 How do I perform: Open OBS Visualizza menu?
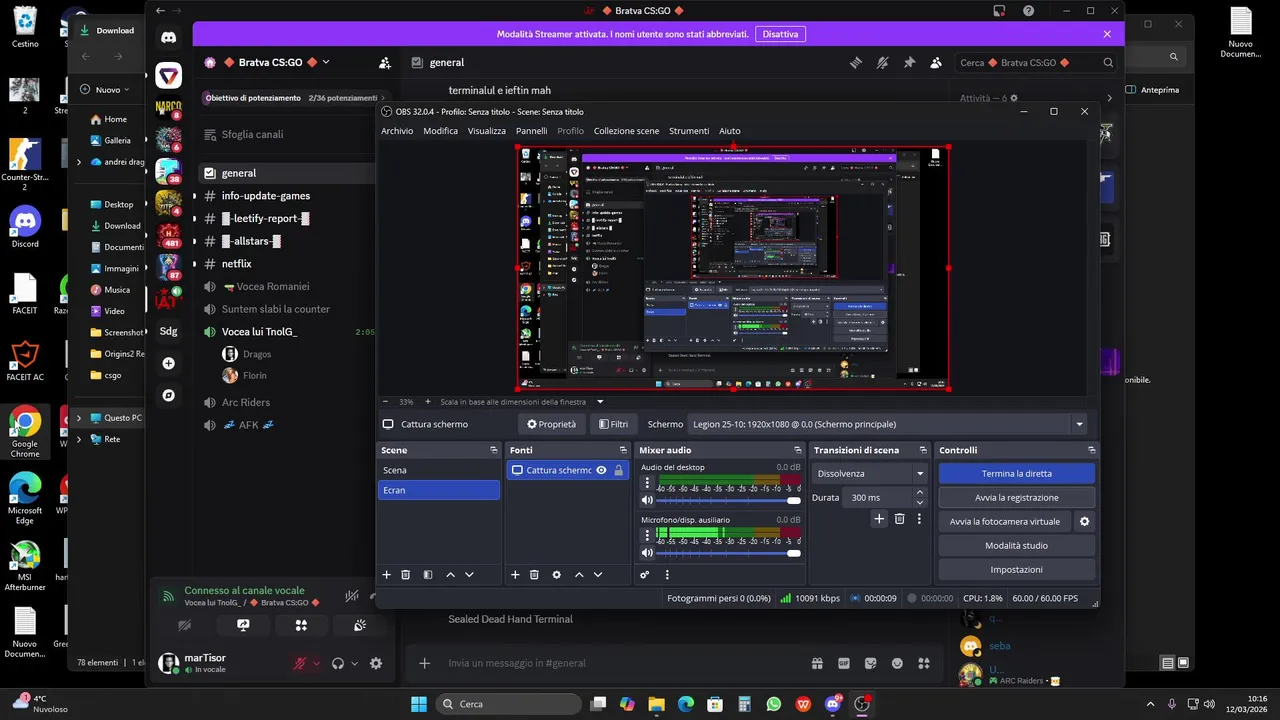click(487, 131)
